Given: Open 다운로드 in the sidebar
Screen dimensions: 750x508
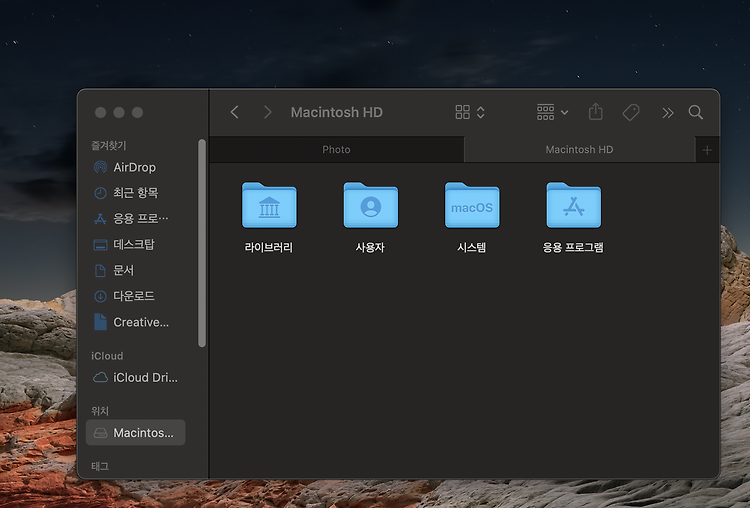Looking at the screenshot, I should 136,296.
